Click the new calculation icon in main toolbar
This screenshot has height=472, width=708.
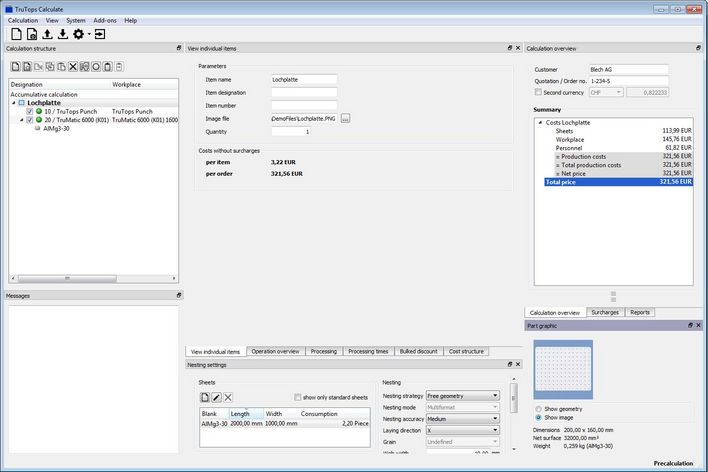[x=15, y=34]
